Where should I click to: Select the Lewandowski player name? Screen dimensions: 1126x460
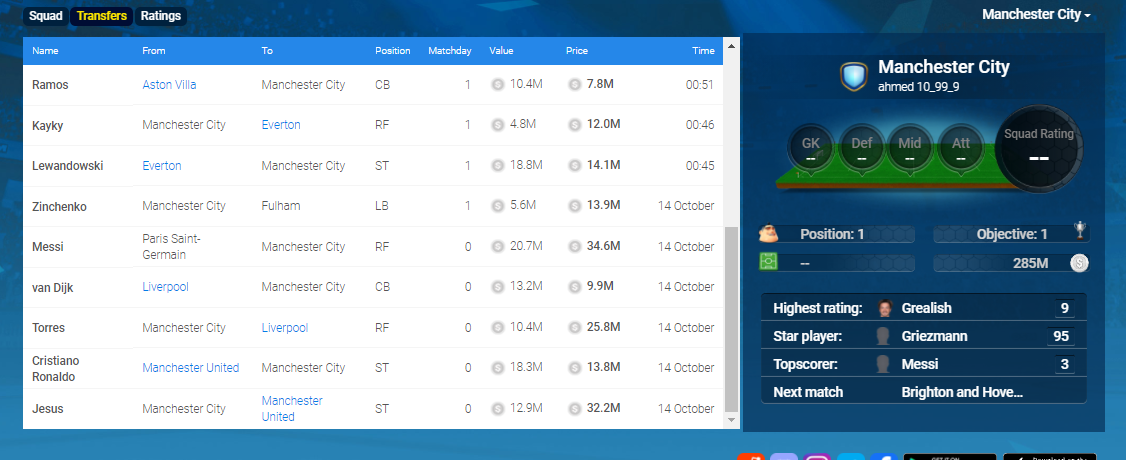coord(68,166)
